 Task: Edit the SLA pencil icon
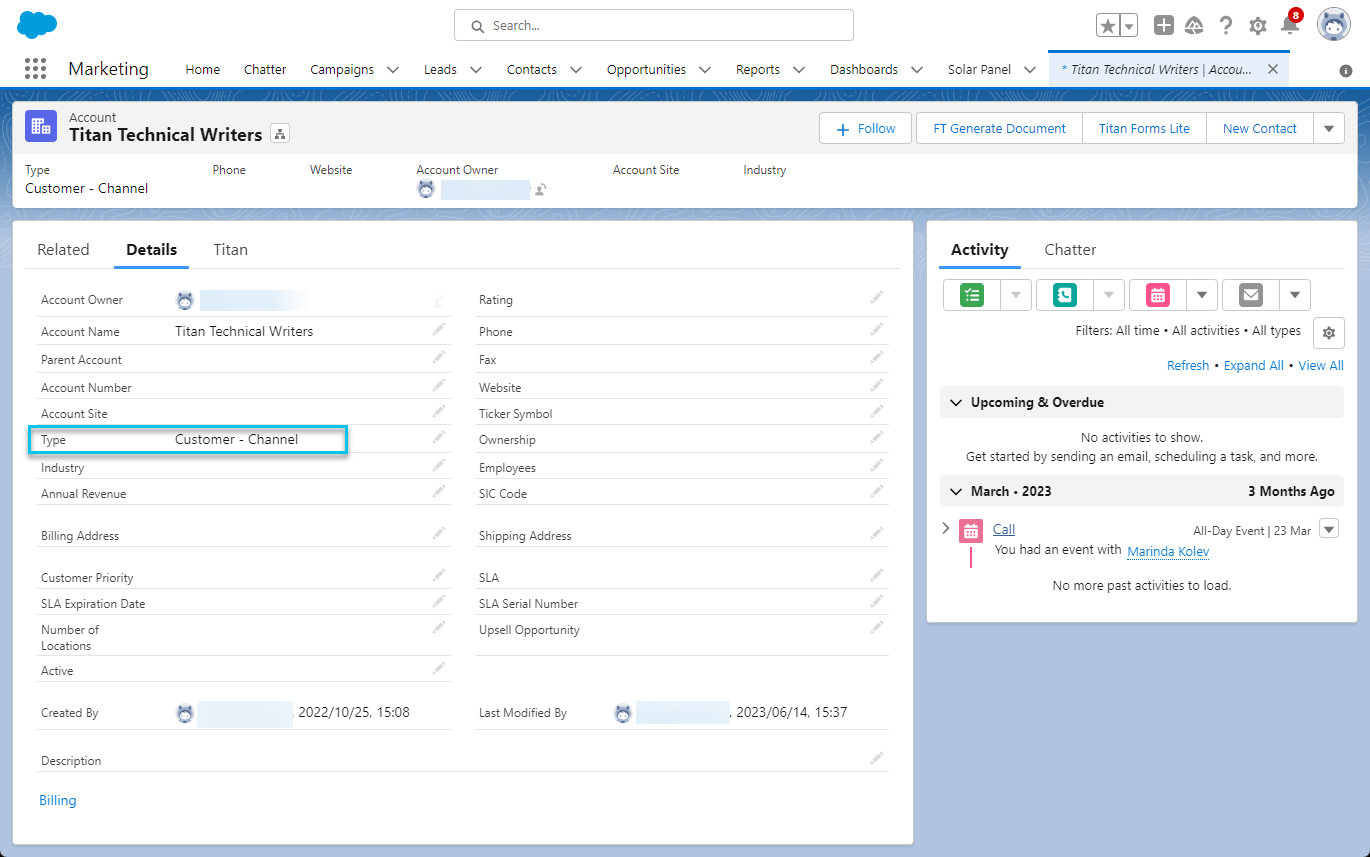click(x=877, y=574)
